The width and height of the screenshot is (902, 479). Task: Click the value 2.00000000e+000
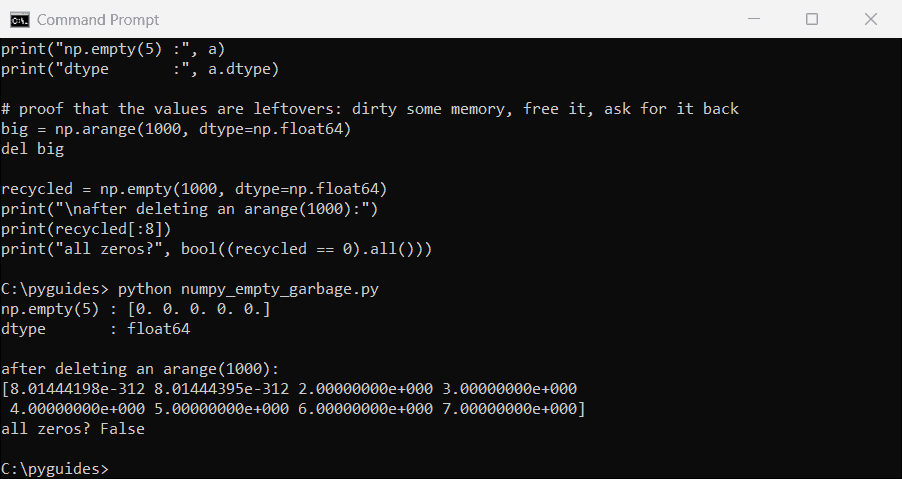coord(365,389)
